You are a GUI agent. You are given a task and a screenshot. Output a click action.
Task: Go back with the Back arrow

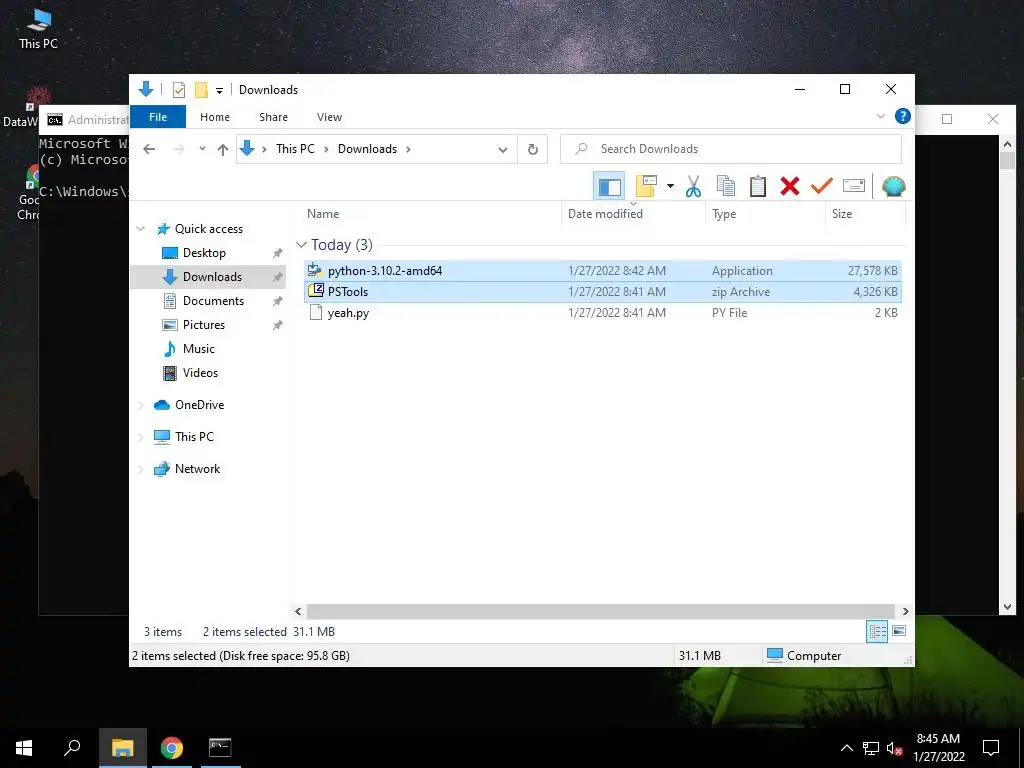[149, 150]
